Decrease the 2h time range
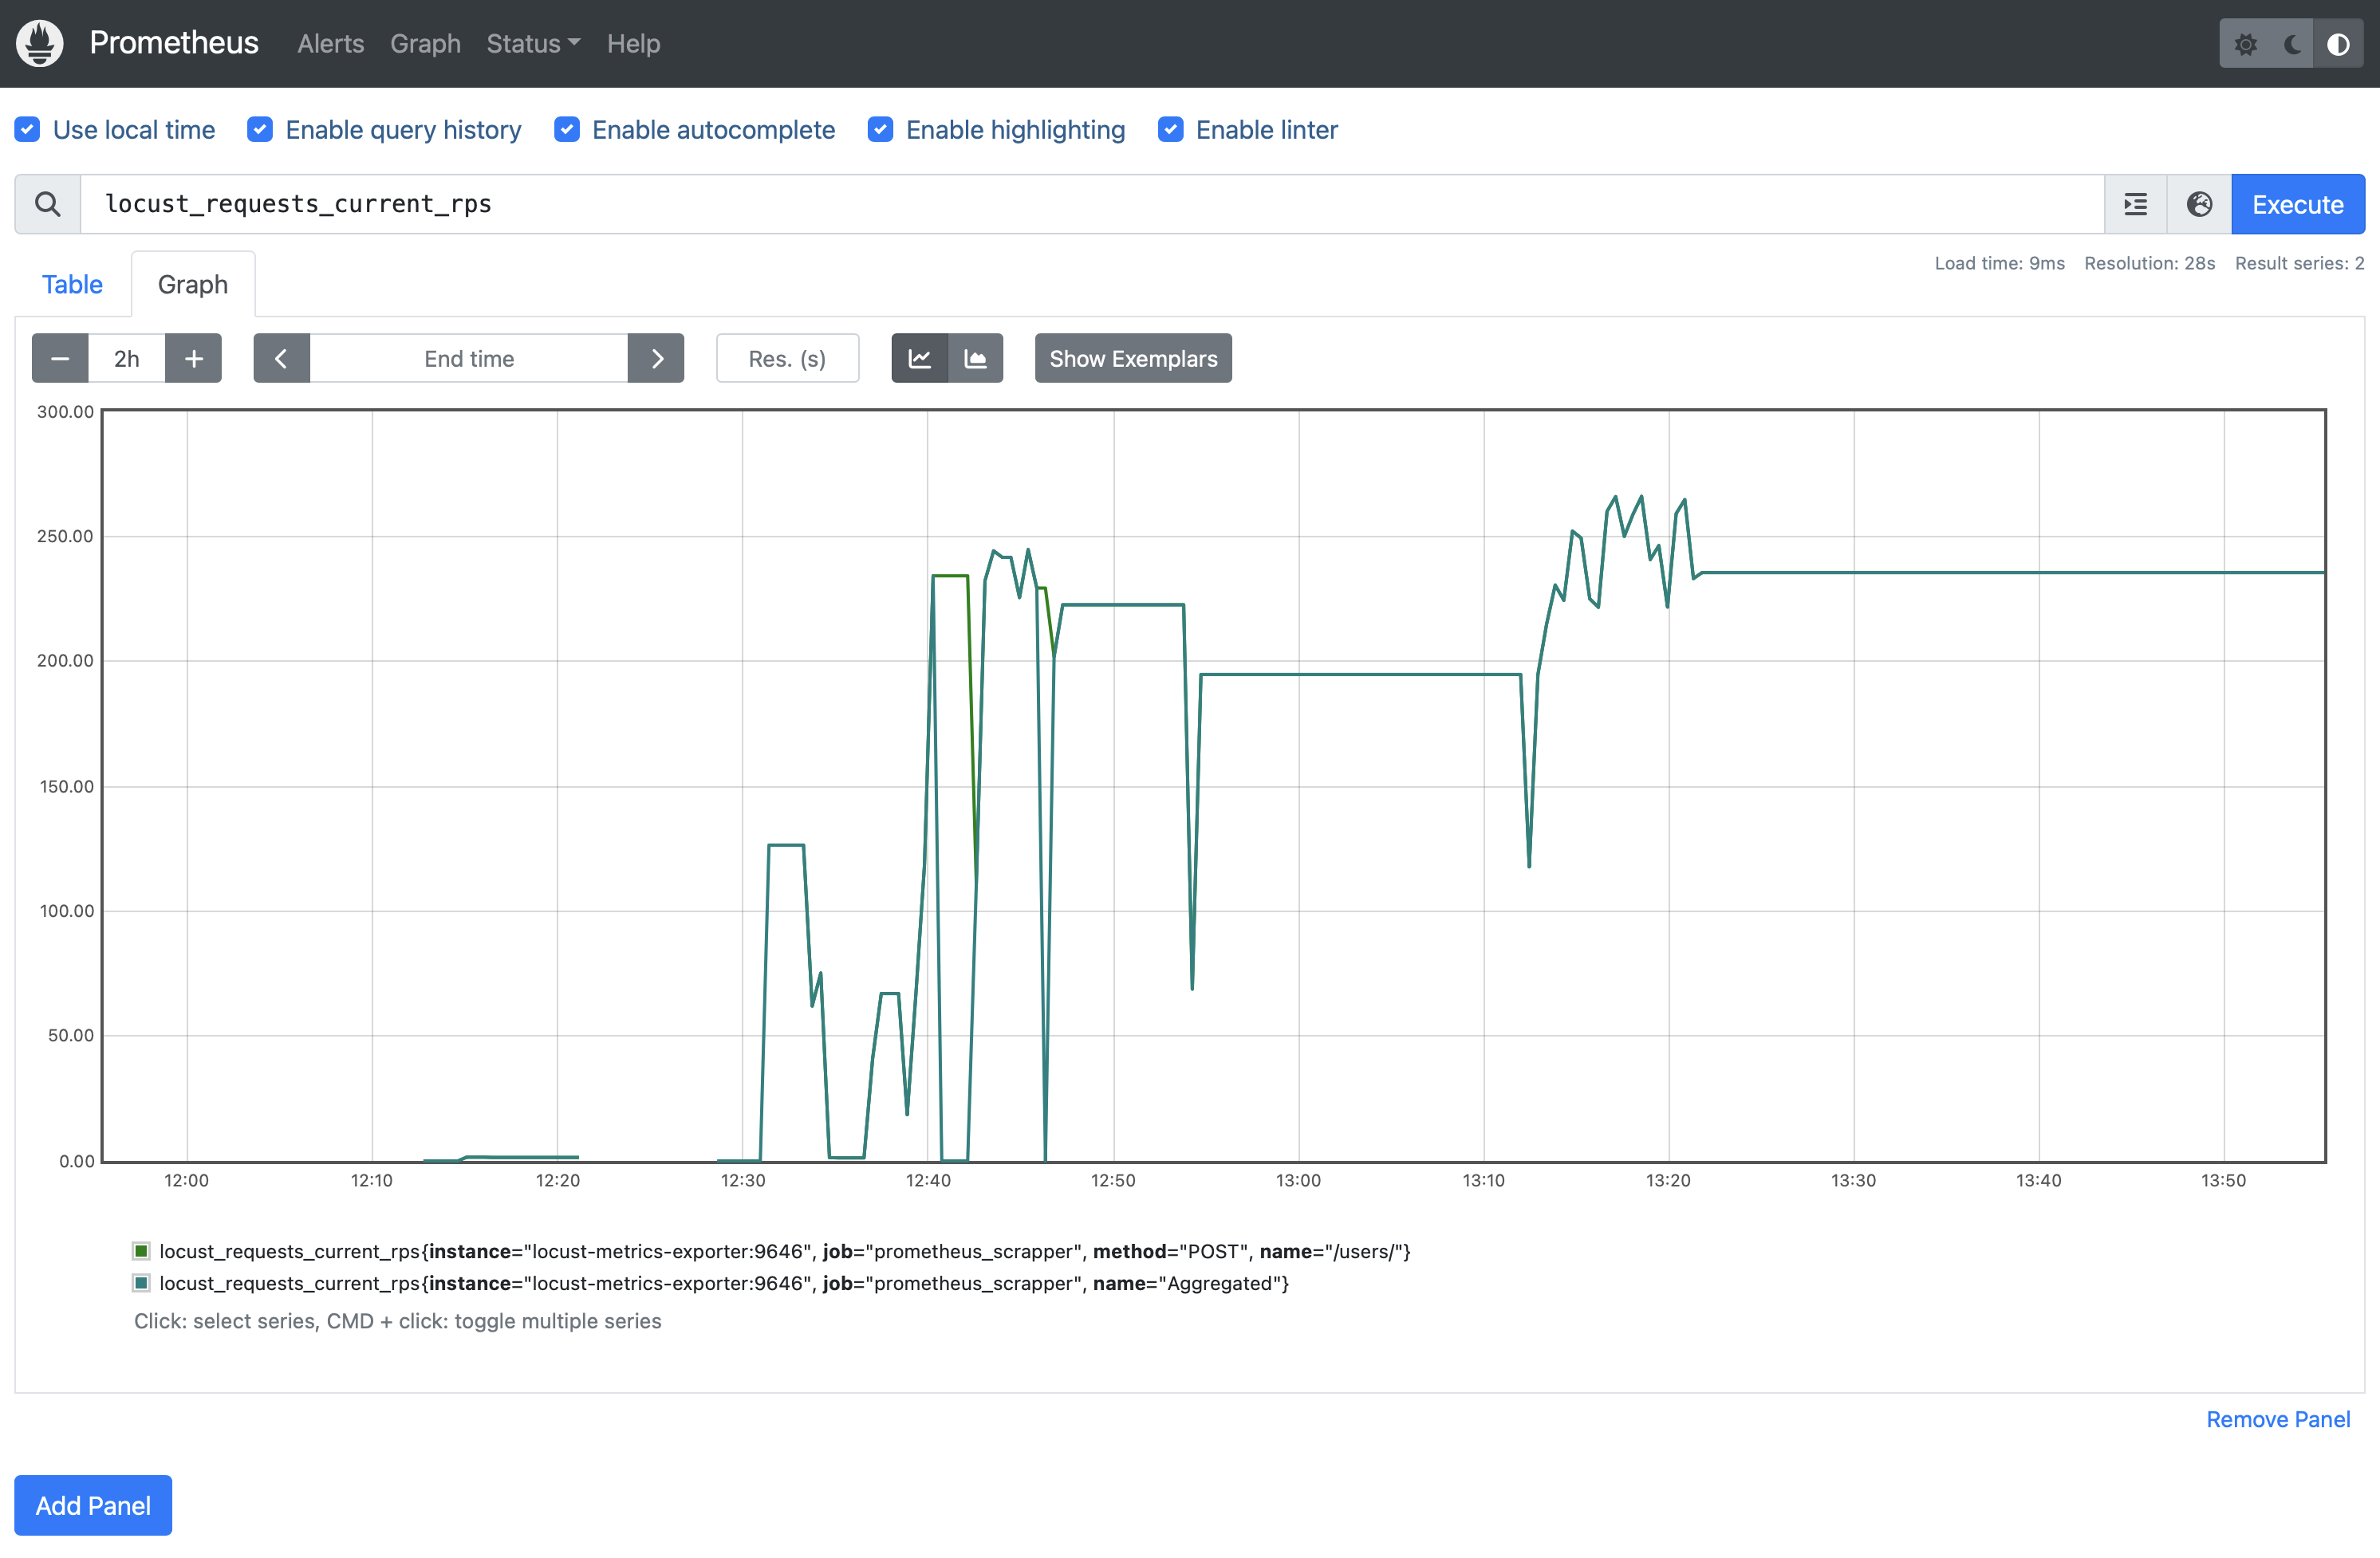Image resolution: width=2380 pixels, height=1558 pixels. tap(60, 358)
